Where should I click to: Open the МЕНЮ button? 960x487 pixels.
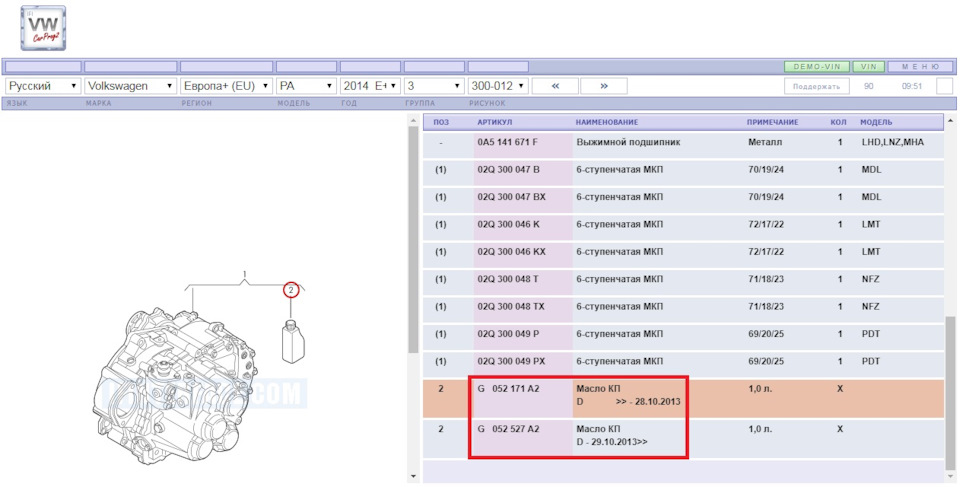(920, 67)
